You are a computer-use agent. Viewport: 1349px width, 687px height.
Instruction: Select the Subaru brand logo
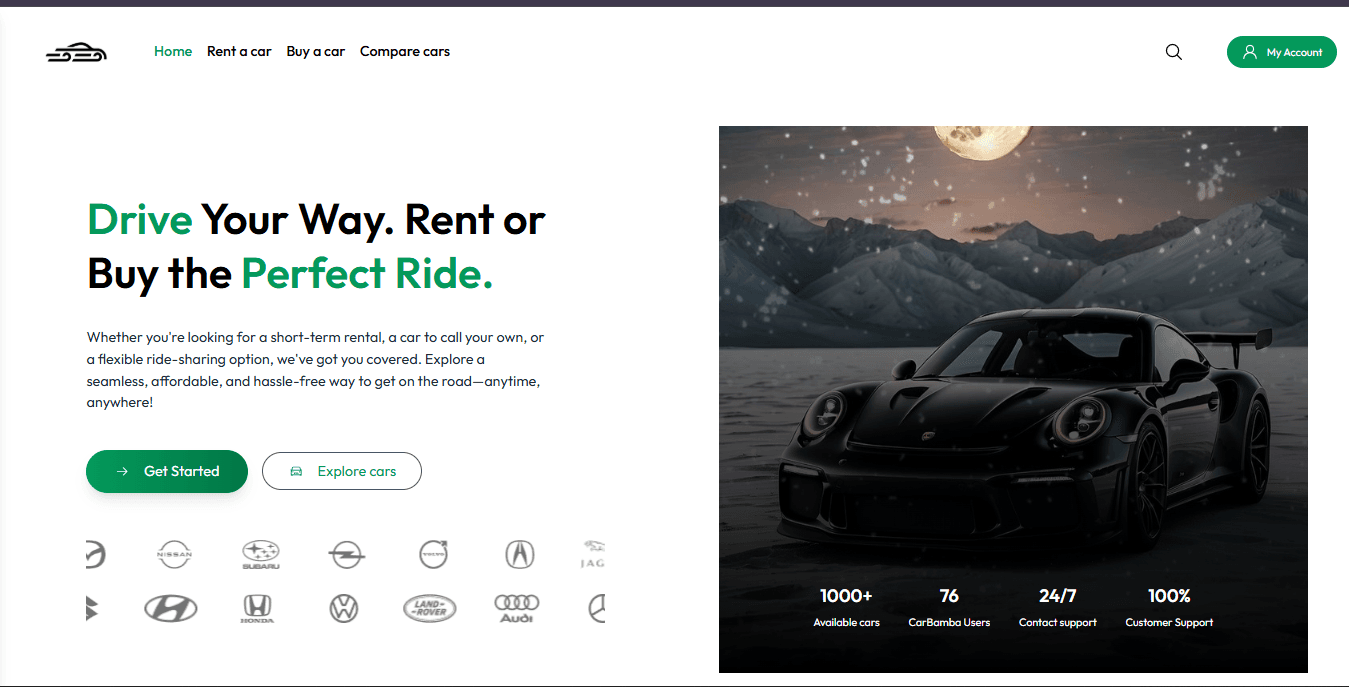pyautogui.click(x=261, y=555)
